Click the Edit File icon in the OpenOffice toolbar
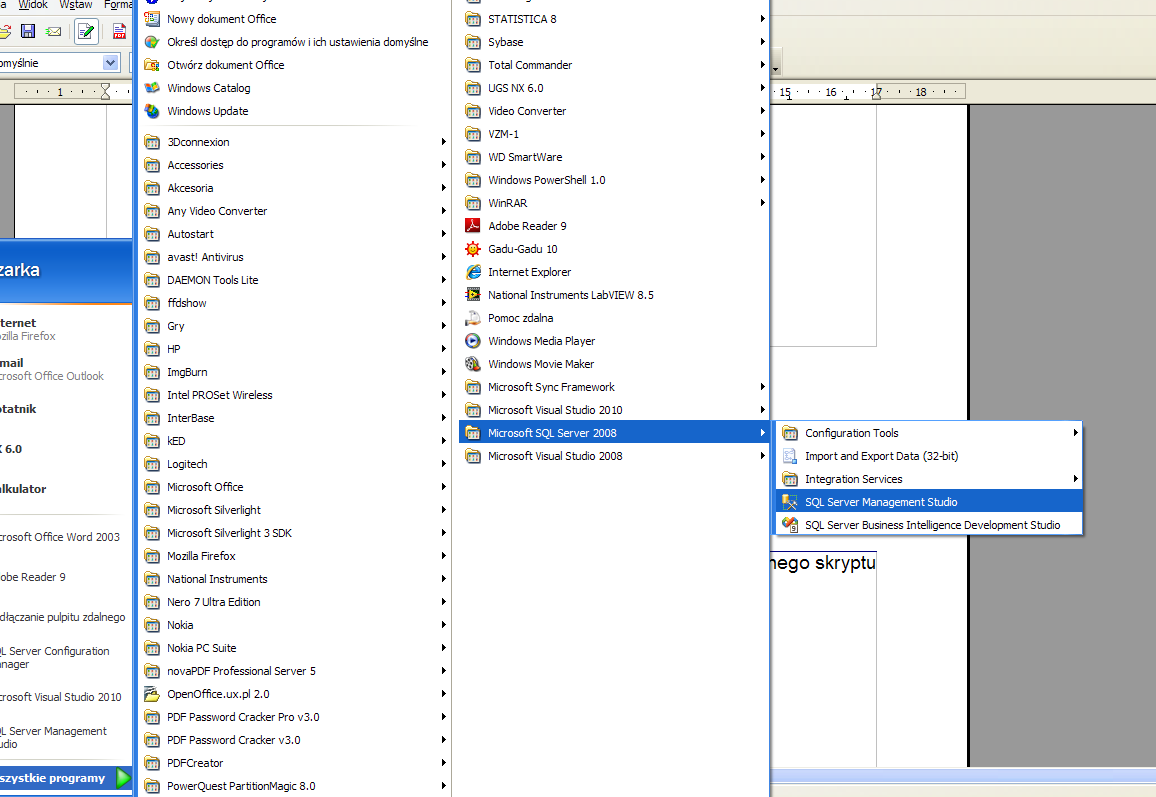Viewport: 1156px width, 797px height. (86, 31)
